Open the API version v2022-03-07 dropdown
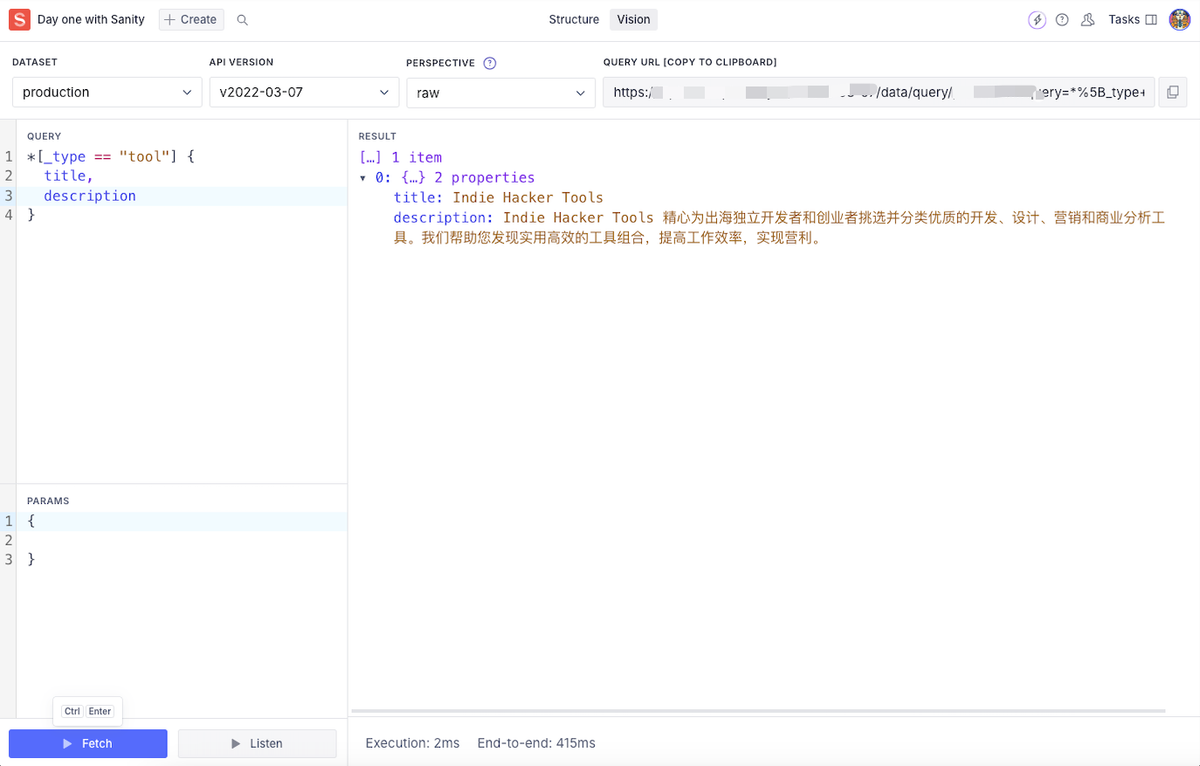 pyautogui.click(x=304, y=92)
